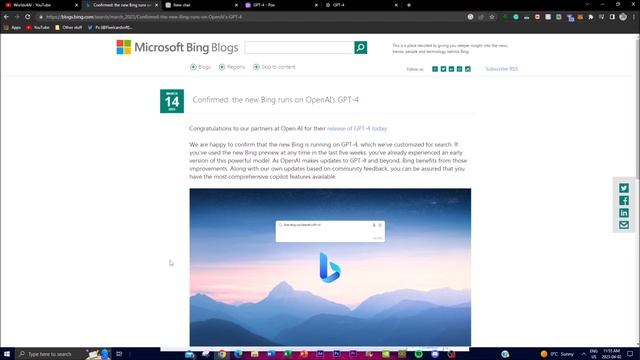640x360 pixels.
Task: Open the Facebook follow icon in header
Action: point(435,69)
